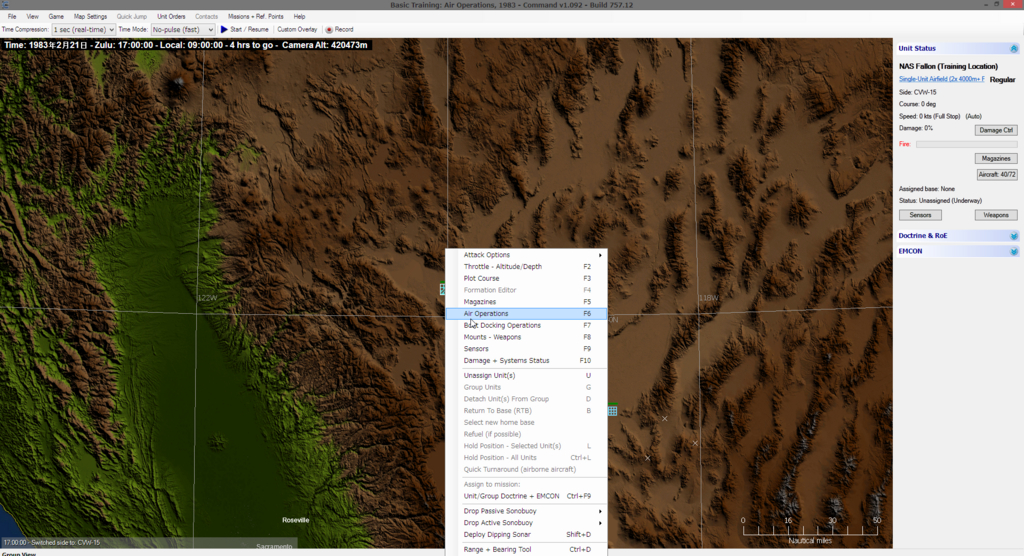Viewport: 1024px width, 556px height.
Task: Click the NAS Fallon unit name text
Action: pos(948,66)
